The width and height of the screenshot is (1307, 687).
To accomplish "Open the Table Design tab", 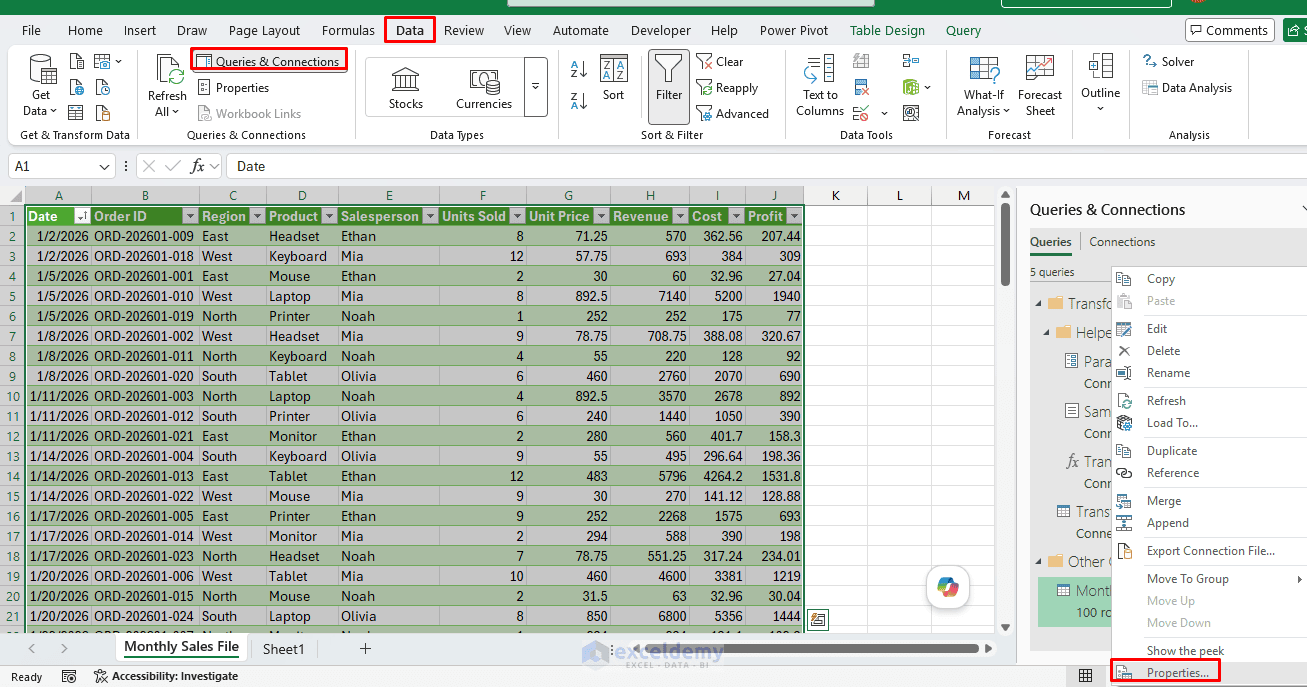I will point(887,30).
